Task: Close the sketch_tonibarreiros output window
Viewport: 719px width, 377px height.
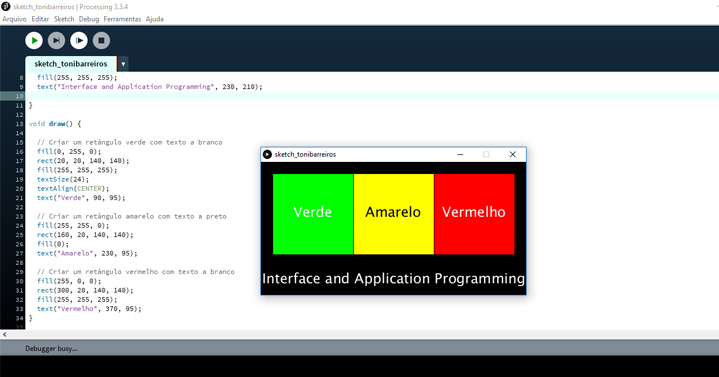Action: 513,155
